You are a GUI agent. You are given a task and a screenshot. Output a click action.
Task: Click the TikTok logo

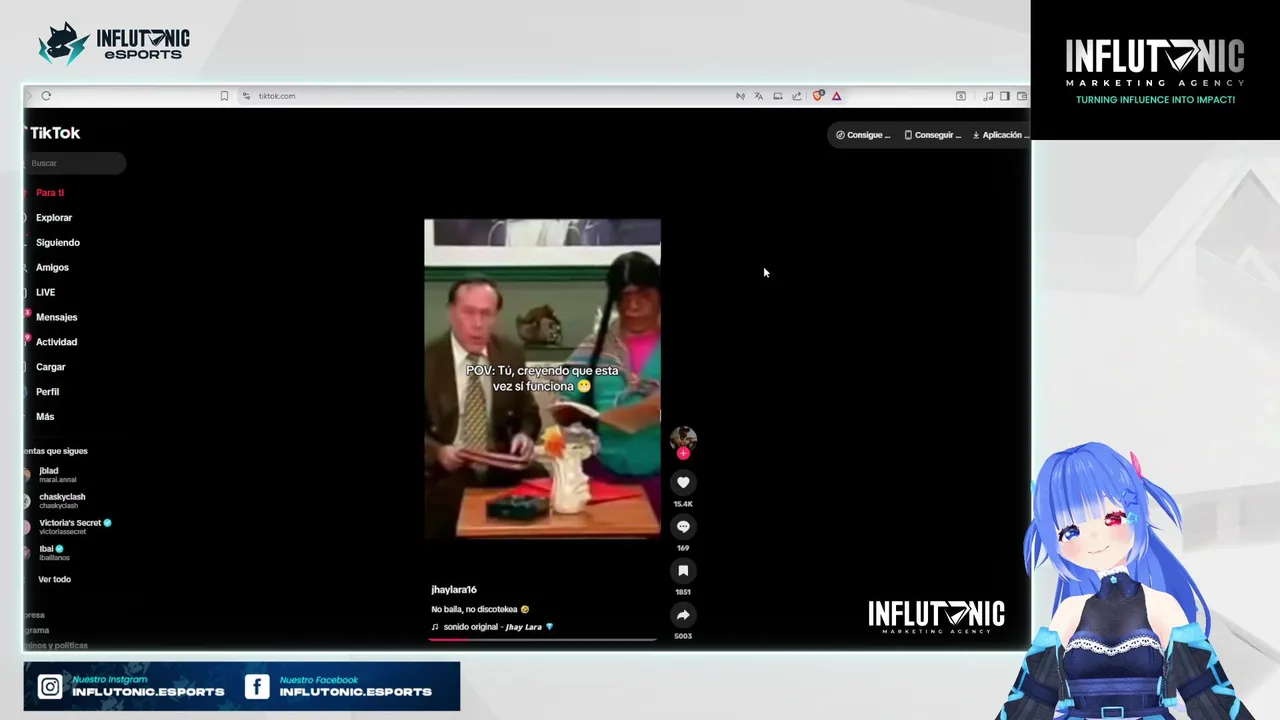pos(54,133)
